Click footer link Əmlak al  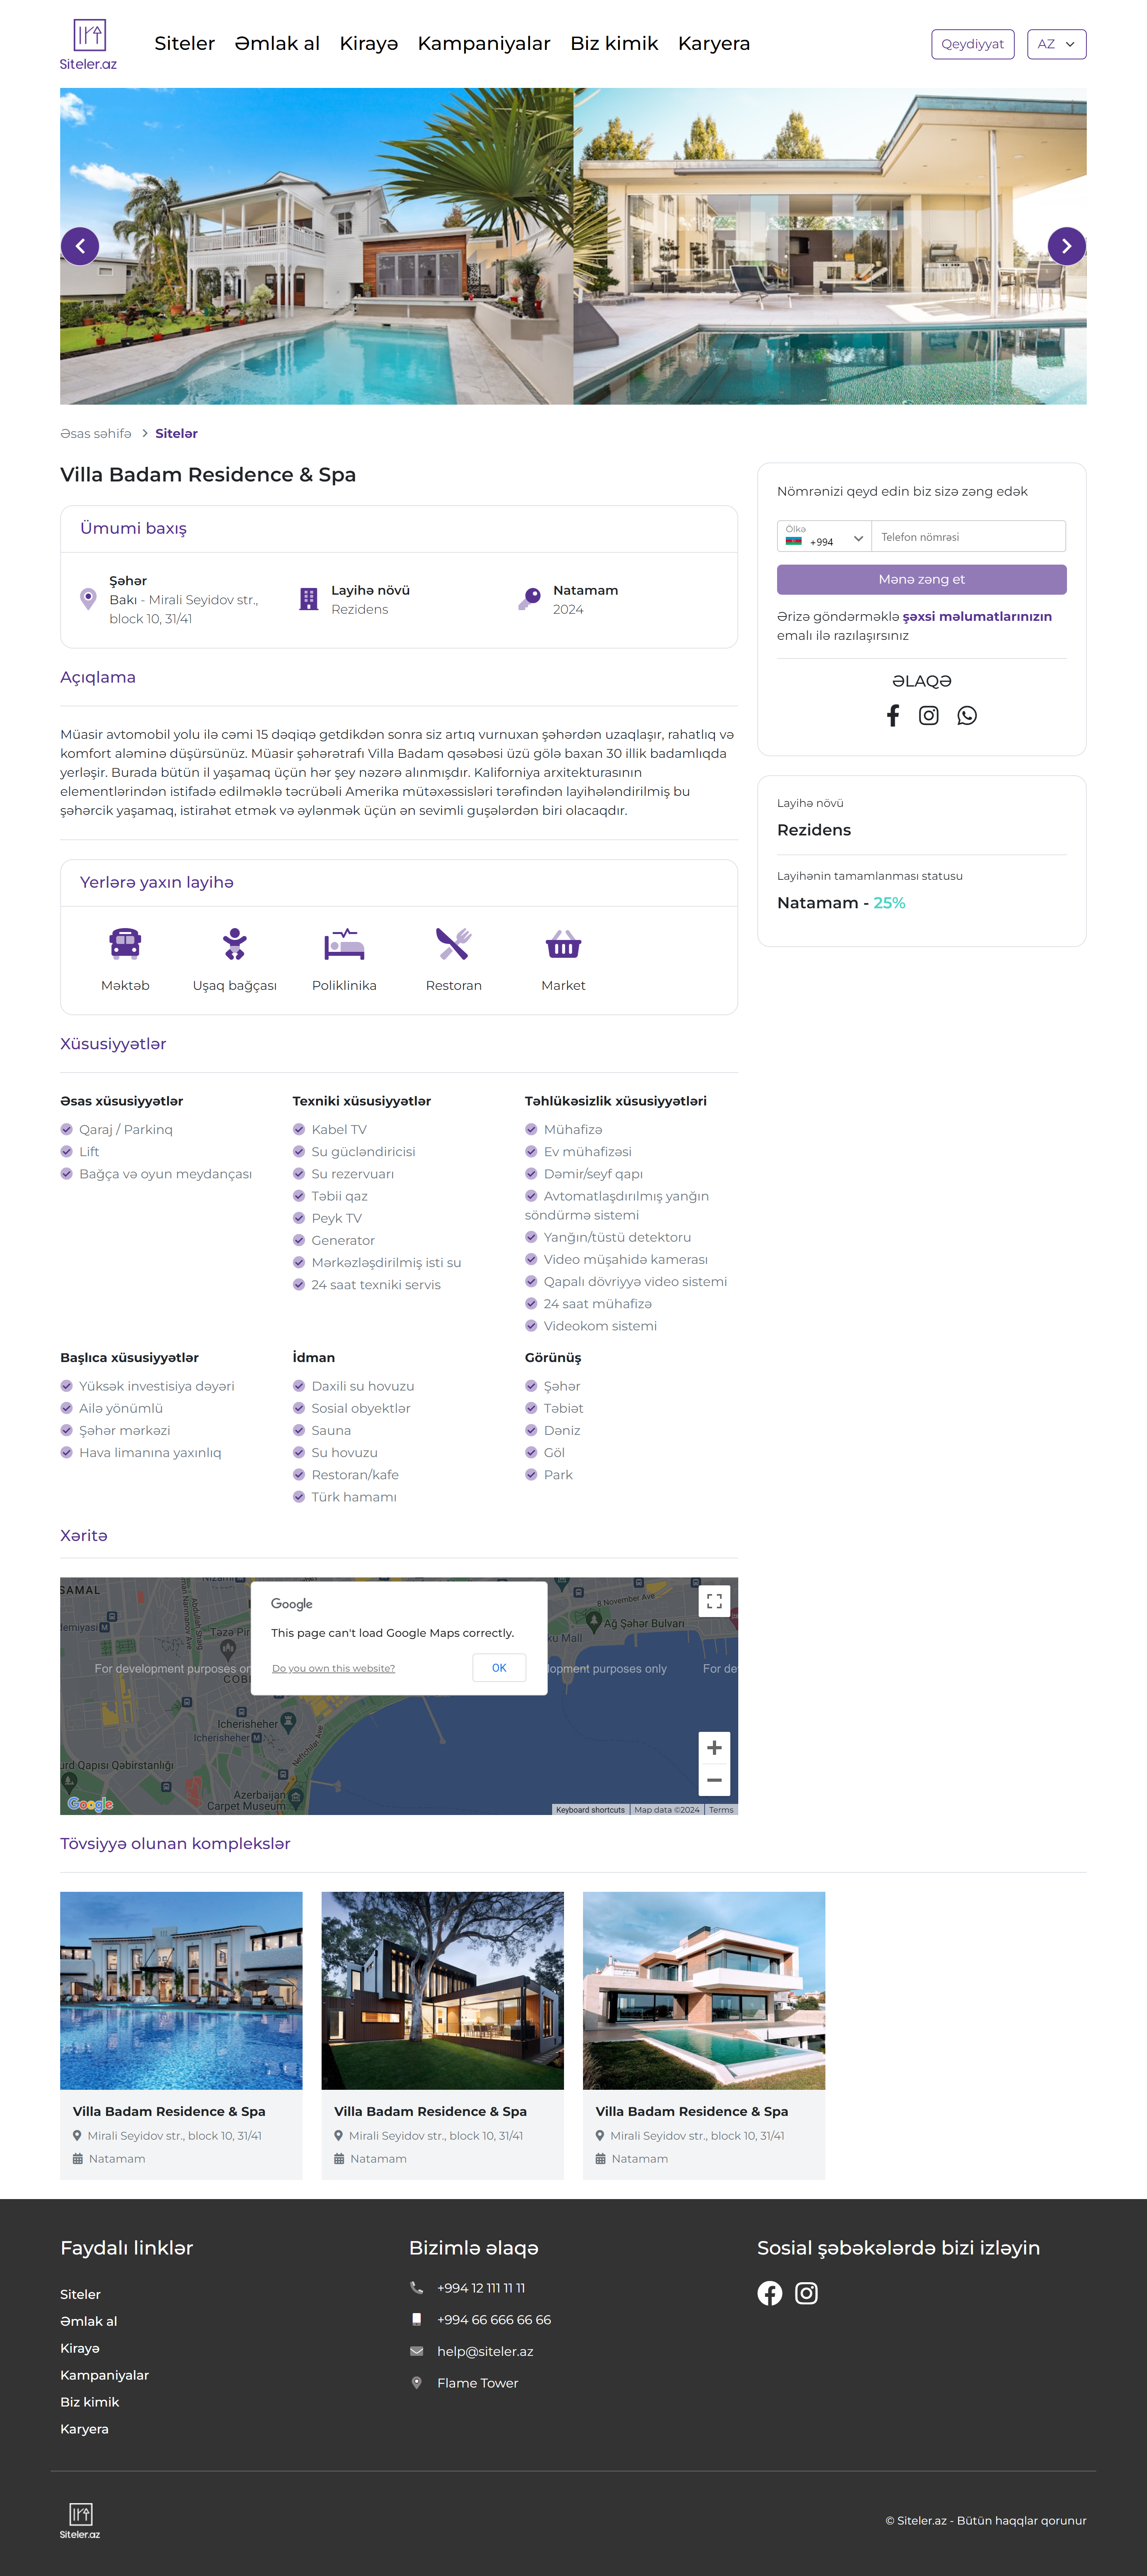(x=89, y=2321)
